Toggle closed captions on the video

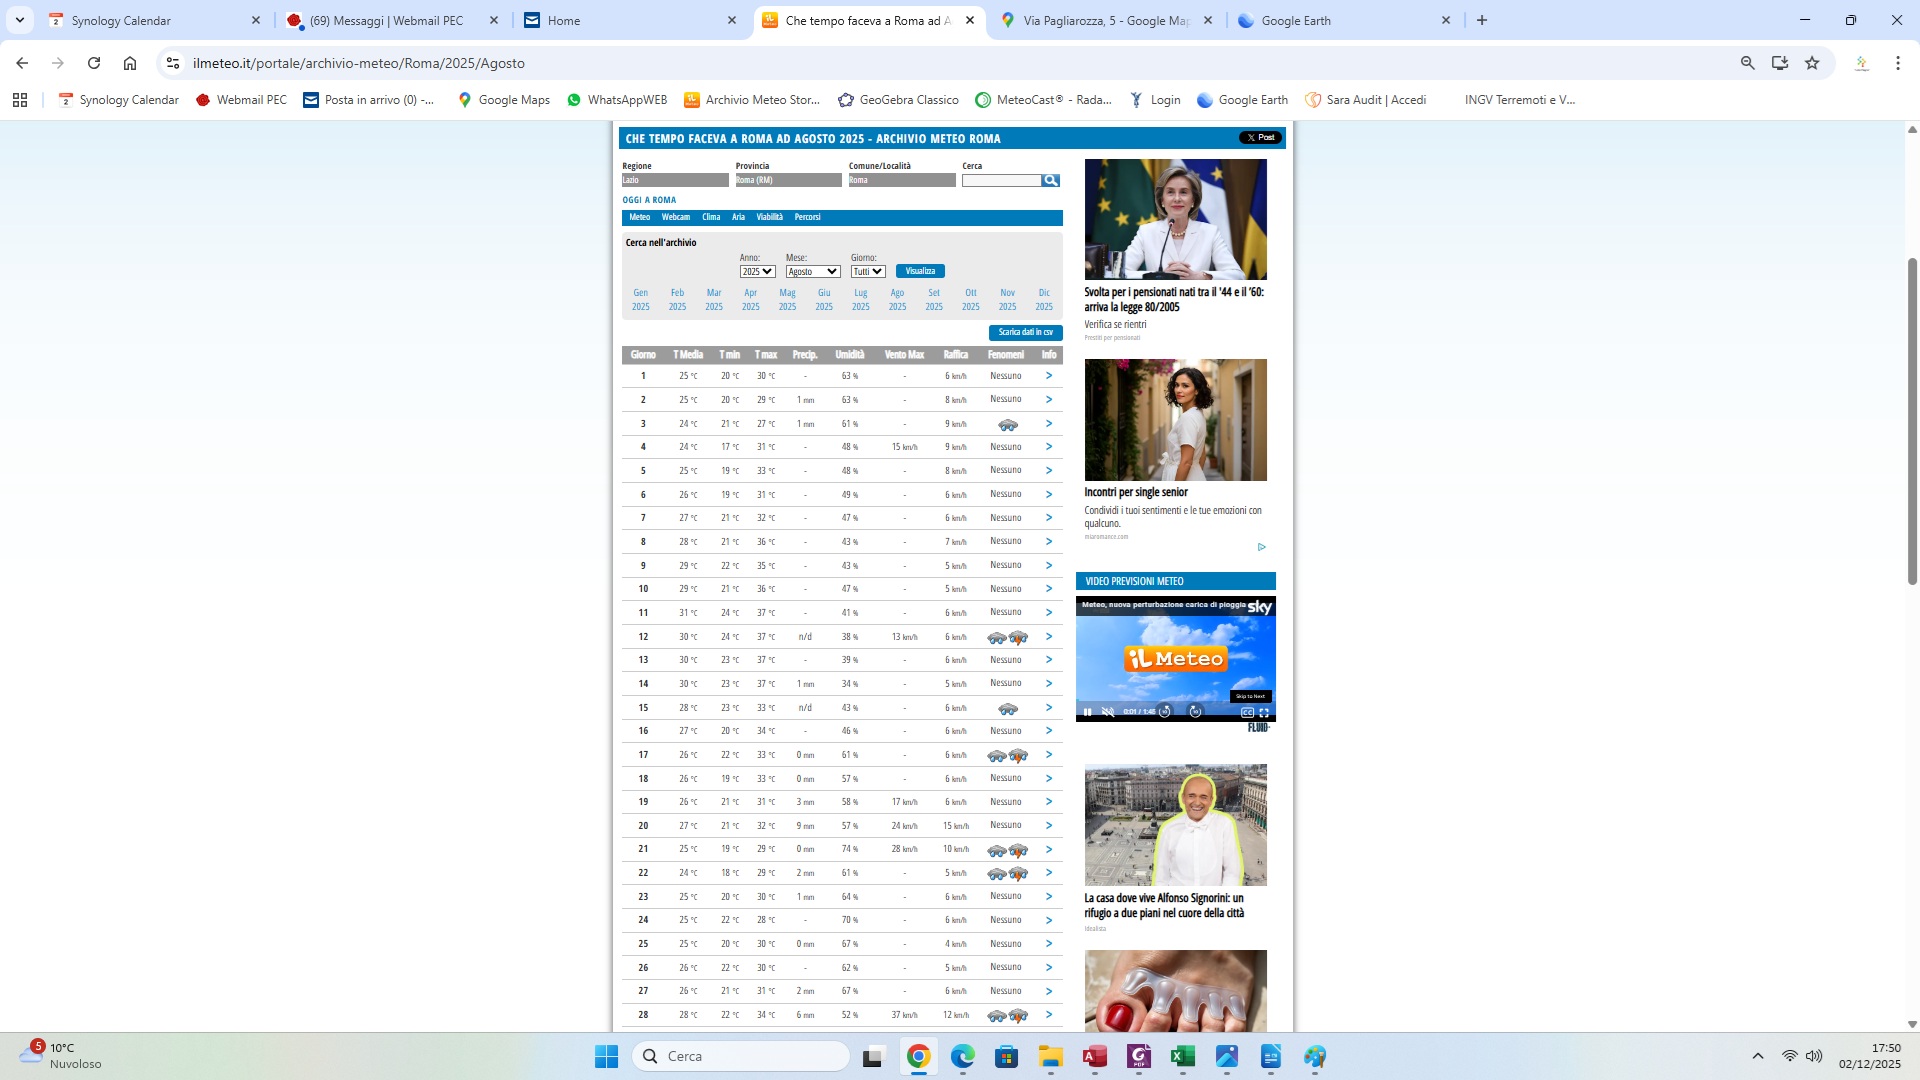coord(1247,712)
